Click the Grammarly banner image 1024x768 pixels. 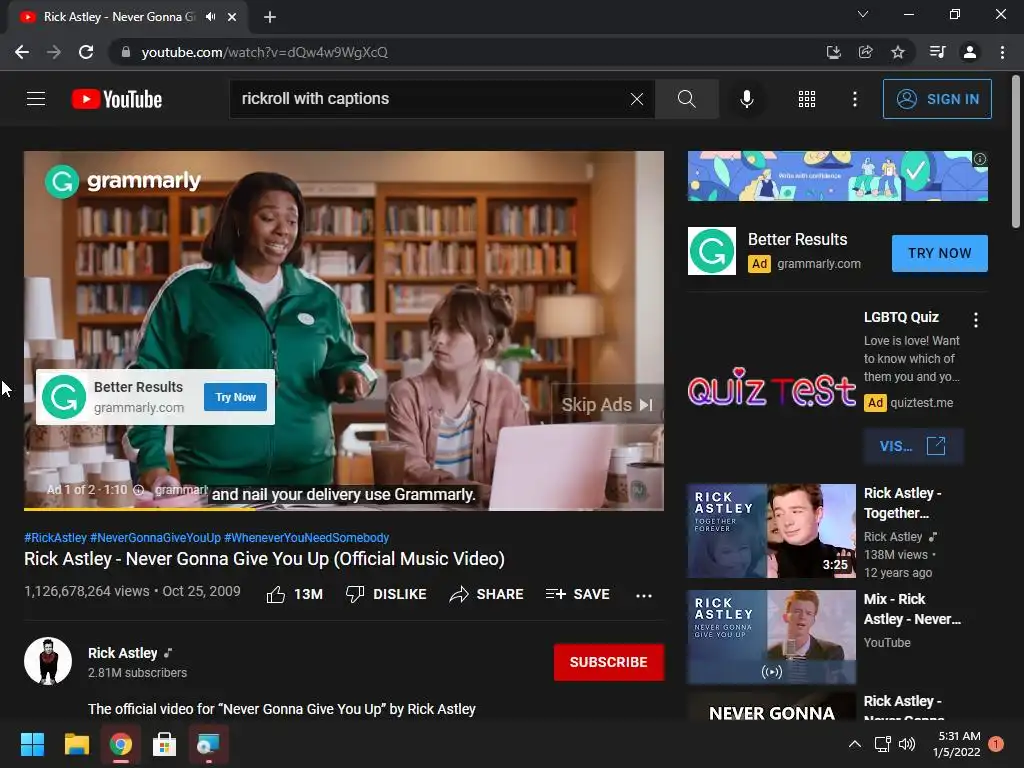click(837, 176)
